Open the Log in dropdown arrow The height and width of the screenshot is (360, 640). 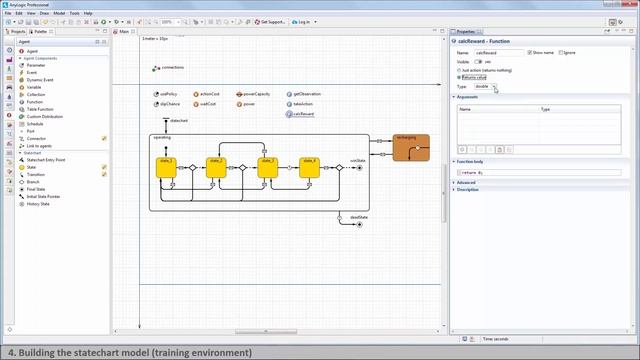point(315,22)
